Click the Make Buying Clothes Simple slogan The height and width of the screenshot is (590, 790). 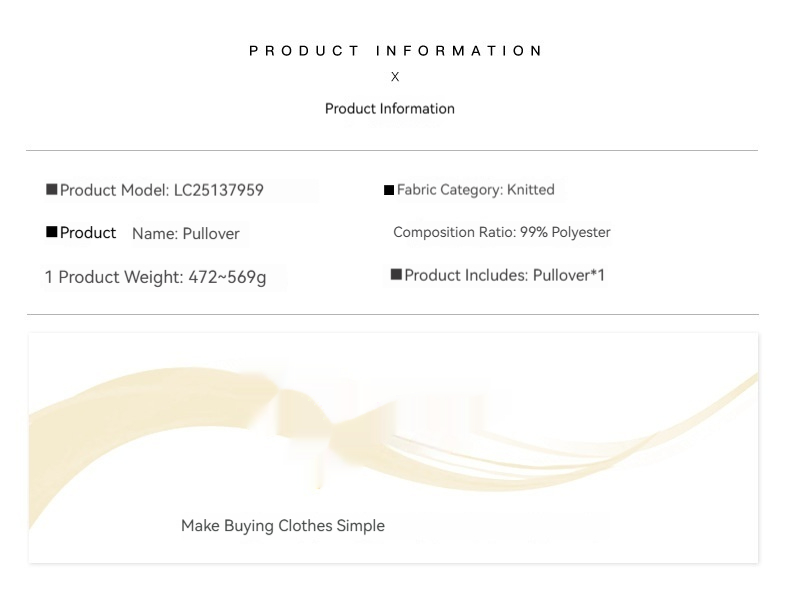[283, 526]
